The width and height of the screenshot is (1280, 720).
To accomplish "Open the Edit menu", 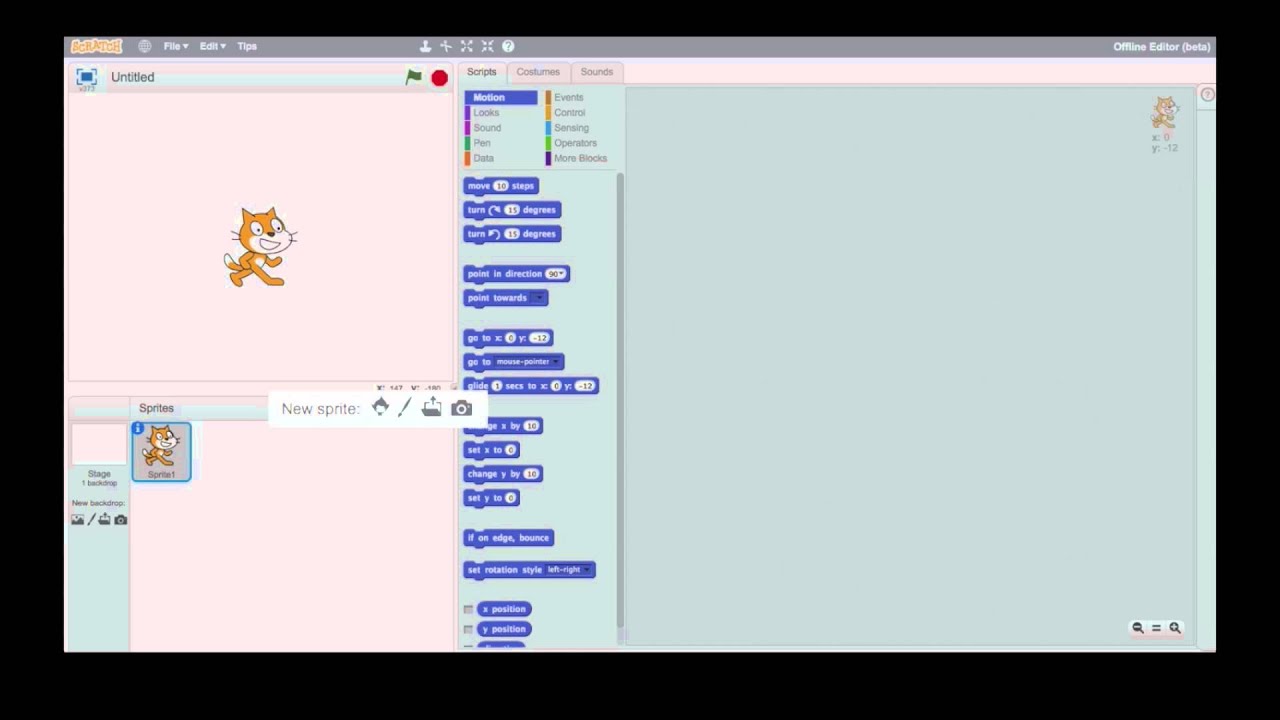I will [212, 46].
